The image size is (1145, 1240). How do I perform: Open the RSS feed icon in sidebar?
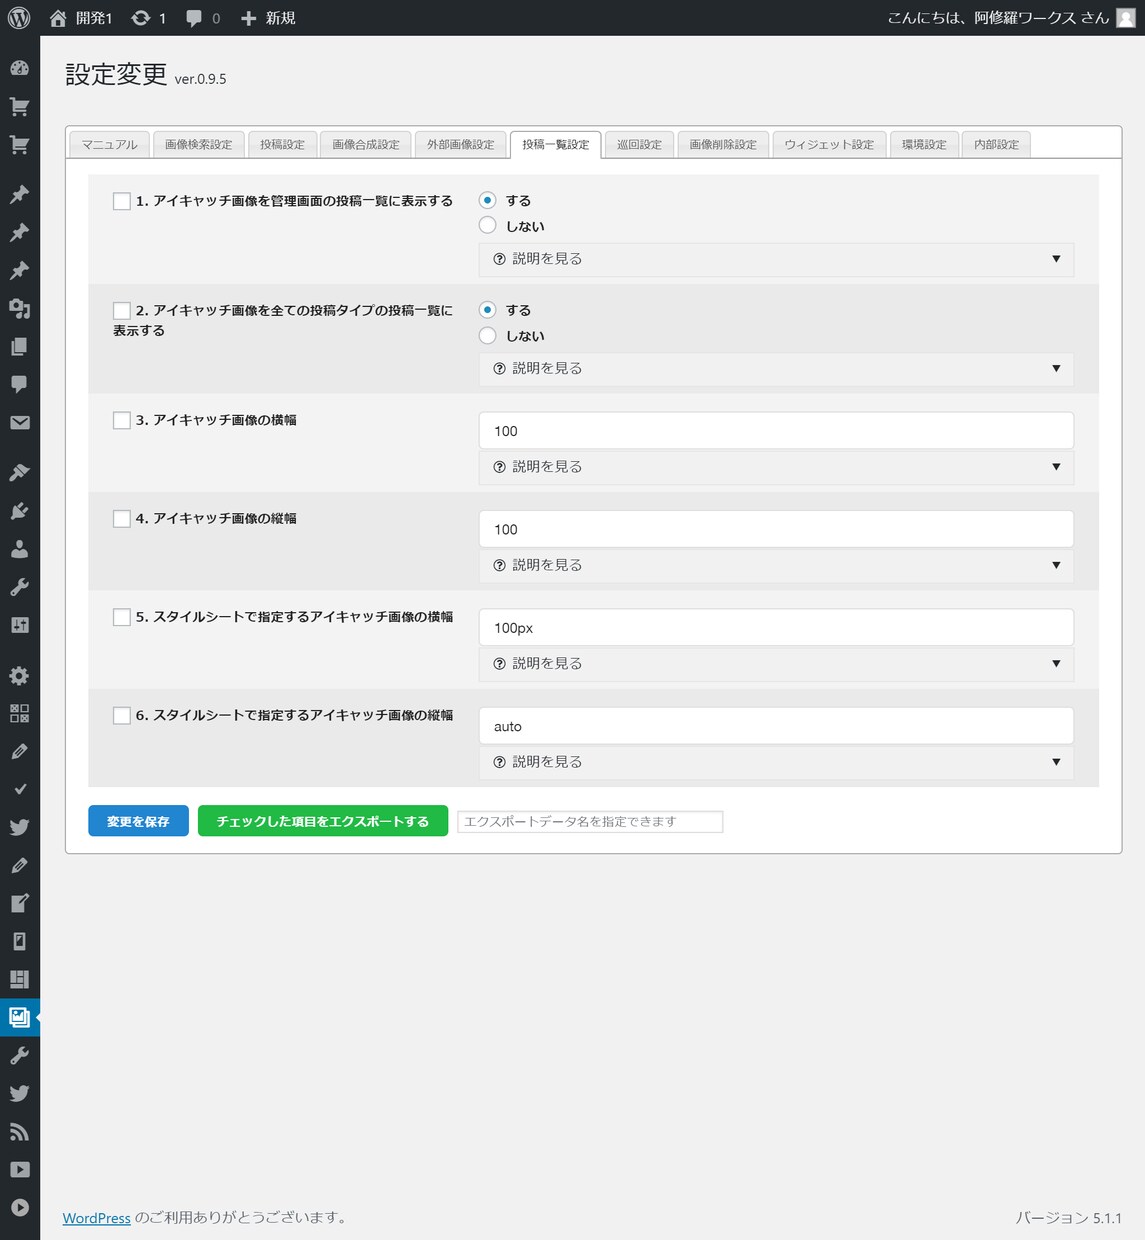tap(19, 1131)
